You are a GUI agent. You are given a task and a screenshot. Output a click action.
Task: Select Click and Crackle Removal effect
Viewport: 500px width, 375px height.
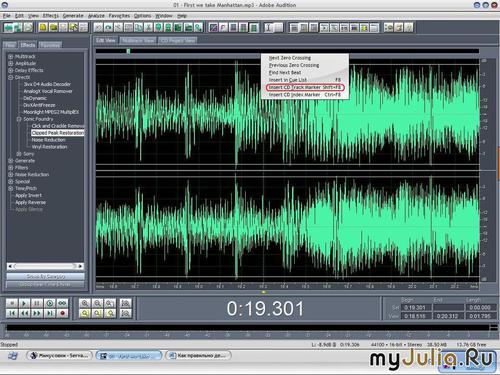pos(58,126)
